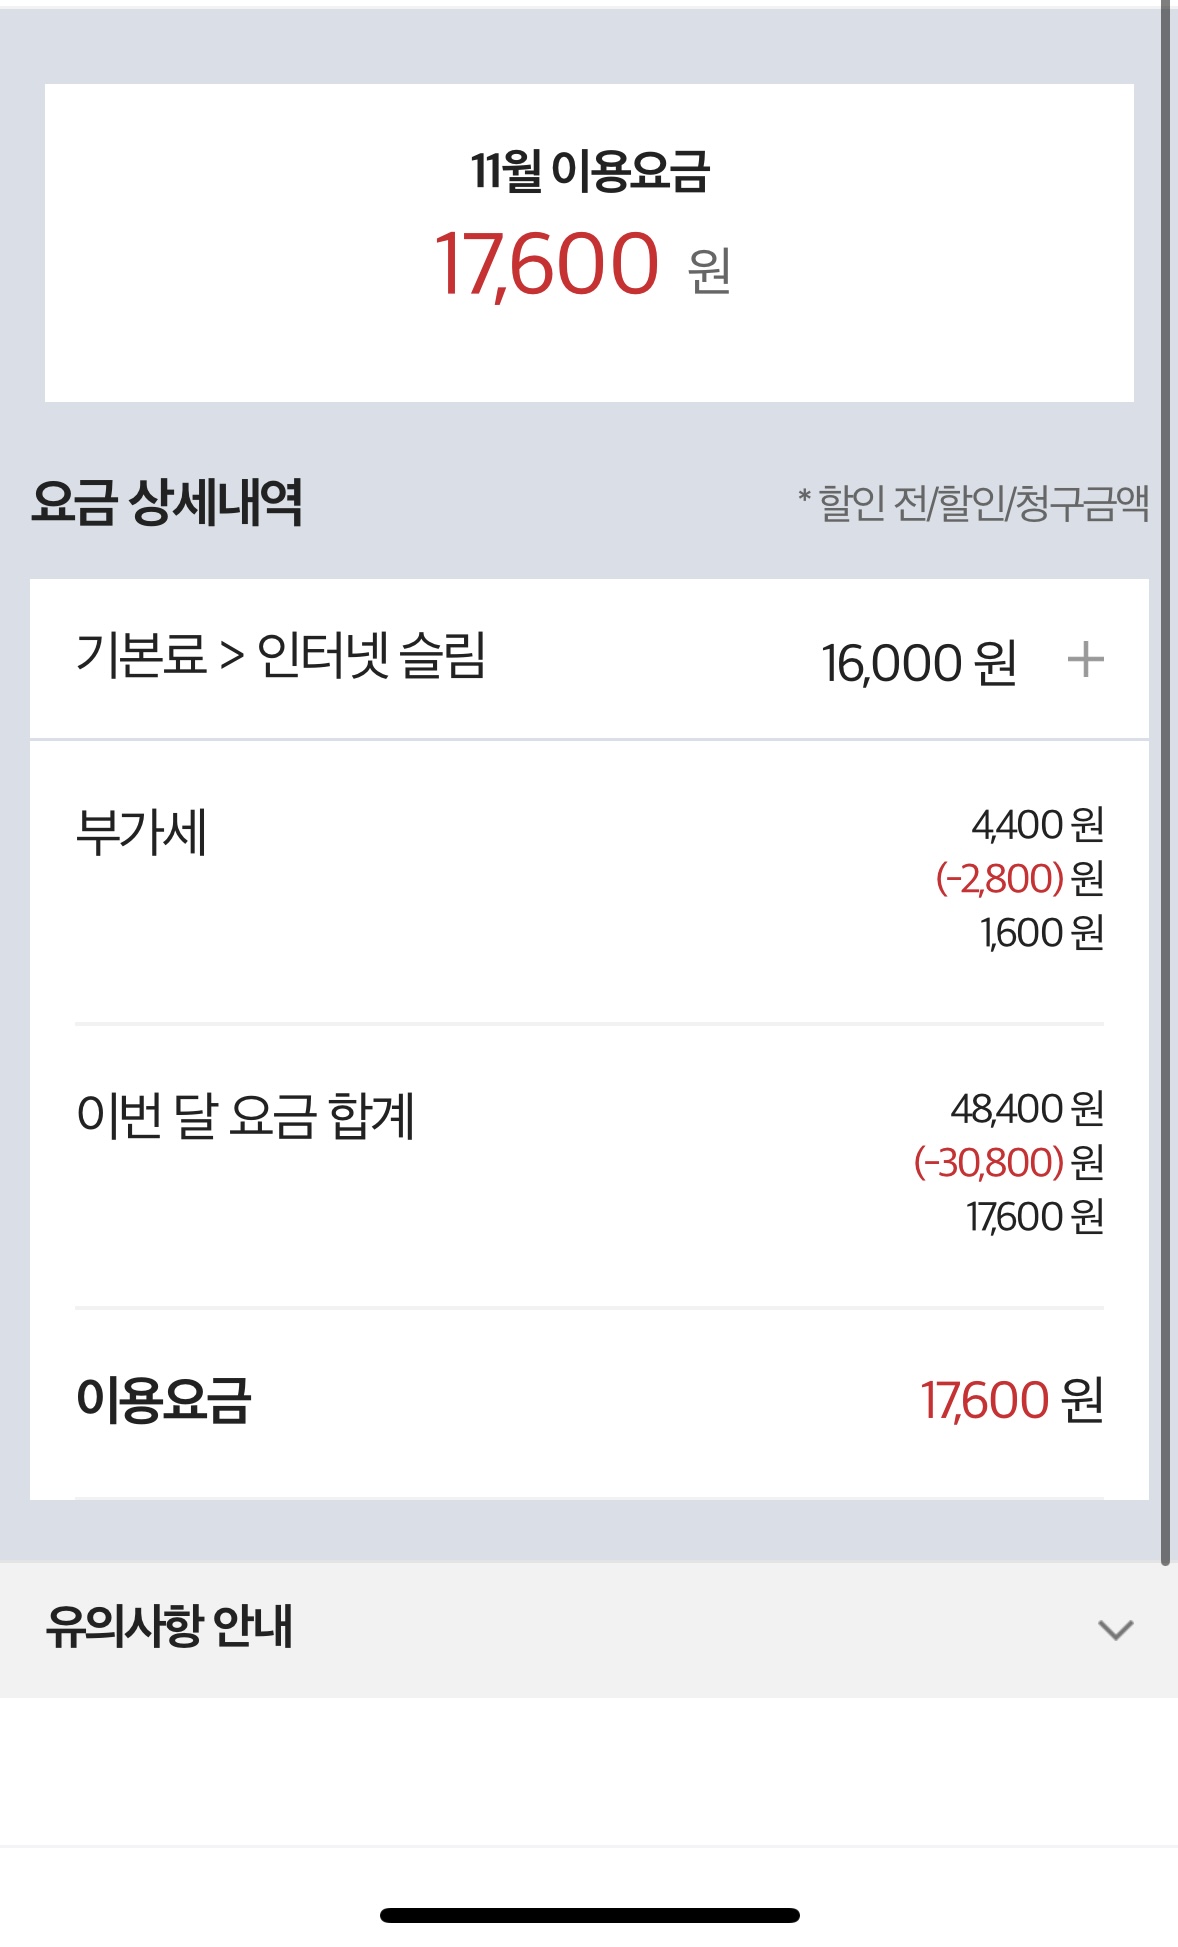Expand the 유의사항 안내 chevron arrow
The image size is (1178, 1947).
click(1115, 1630)
